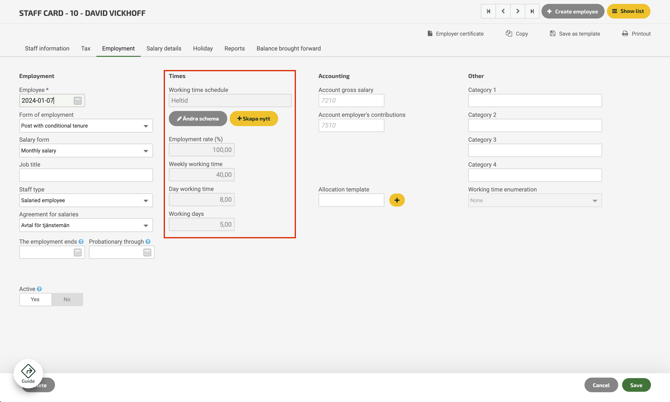Click the Category 4 field
Screen dimensions: 670x402
[x=535, y=175]
